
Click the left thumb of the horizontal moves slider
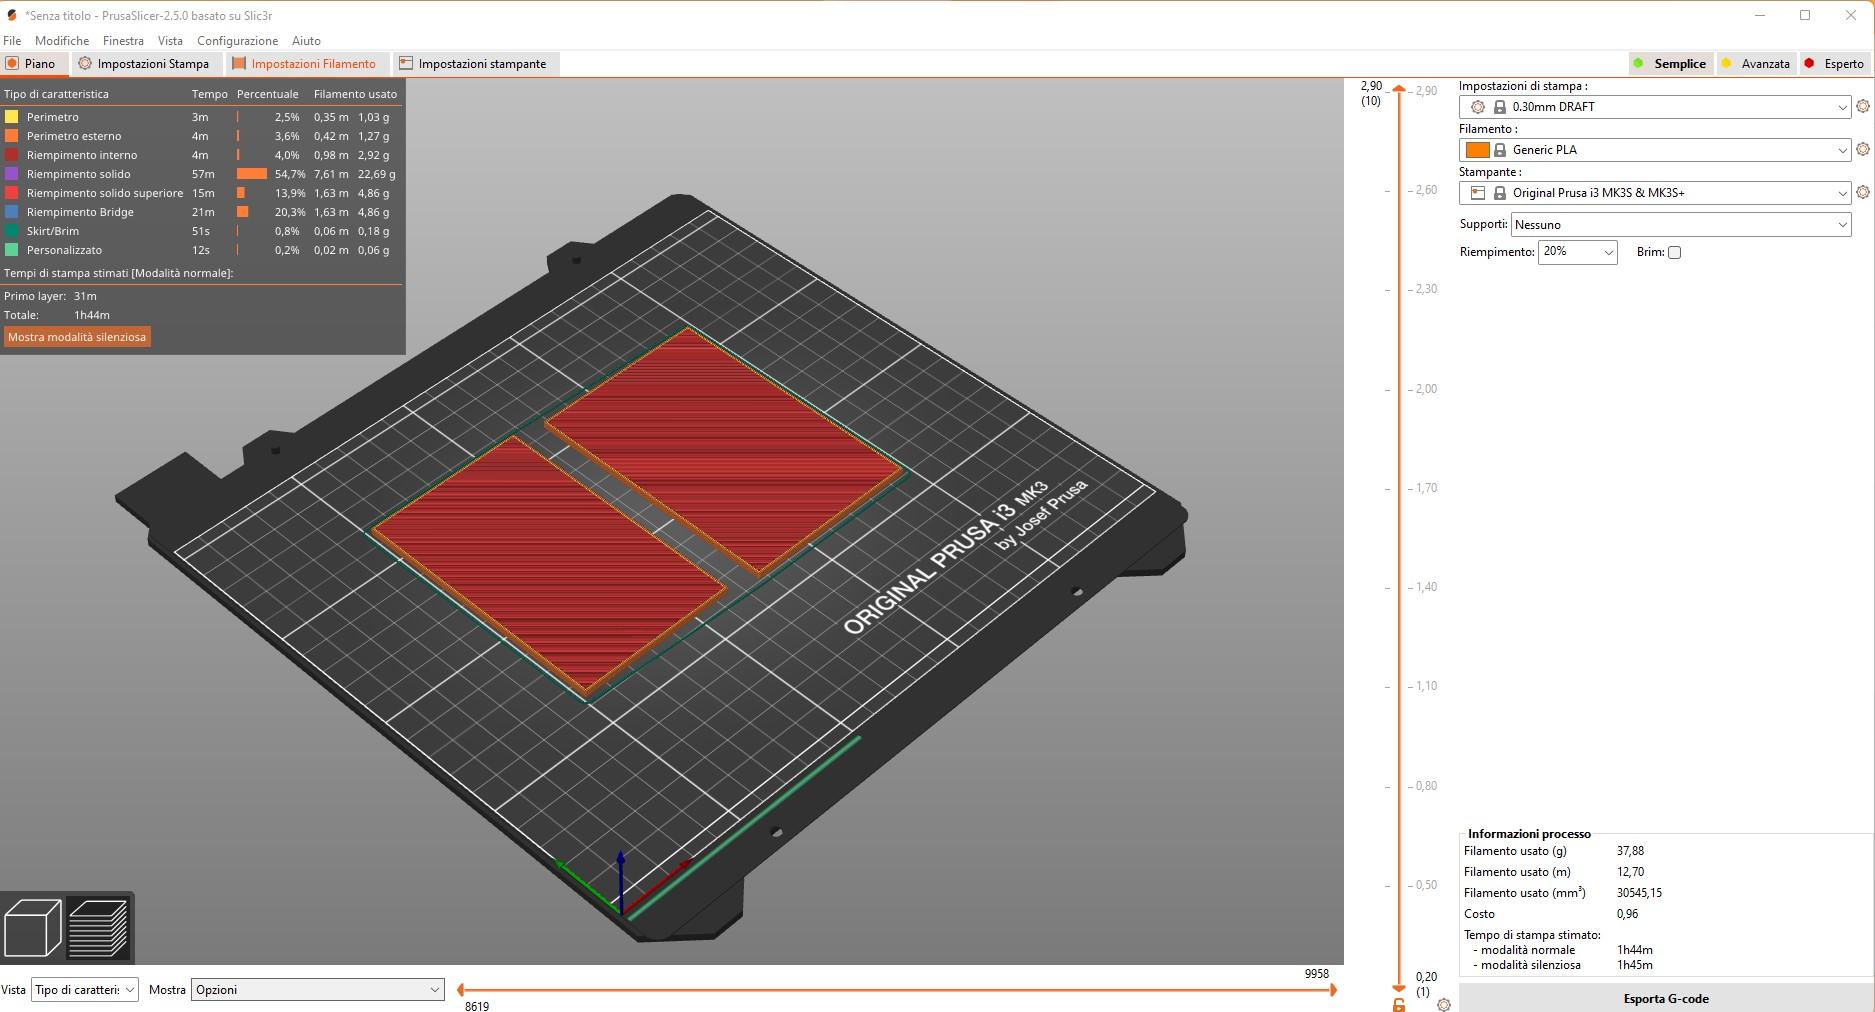click(460, 990)
